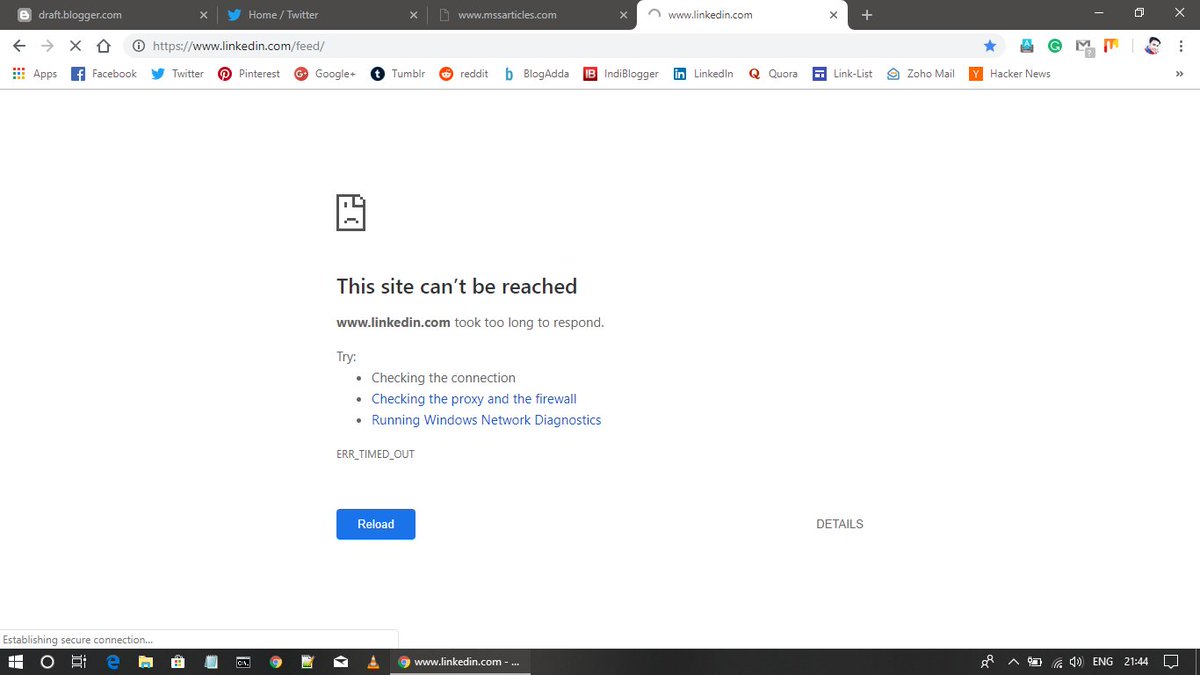Select the www.linkedin.com Chrome taskbar window
This screenshot has height=675, width=1200.
coord(460,661)
